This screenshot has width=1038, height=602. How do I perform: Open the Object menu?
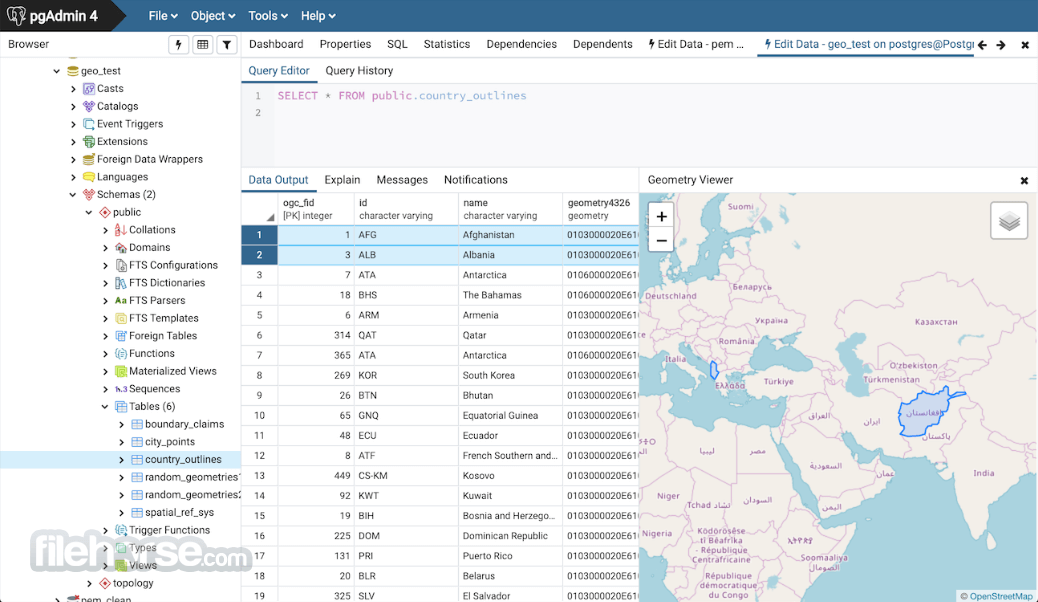212,16
